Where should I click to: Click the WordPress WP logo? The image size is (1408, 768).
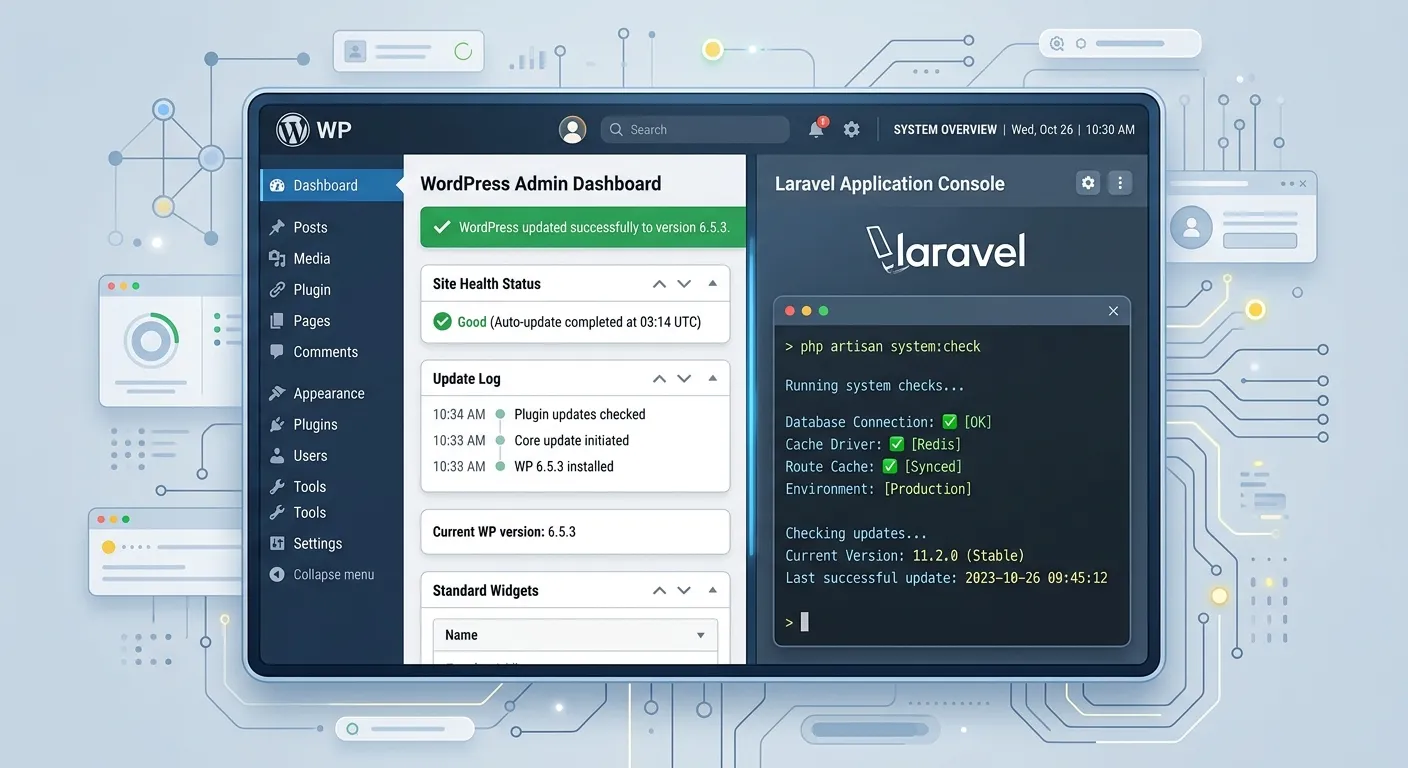pyautogui.click(x=314, y=129)
